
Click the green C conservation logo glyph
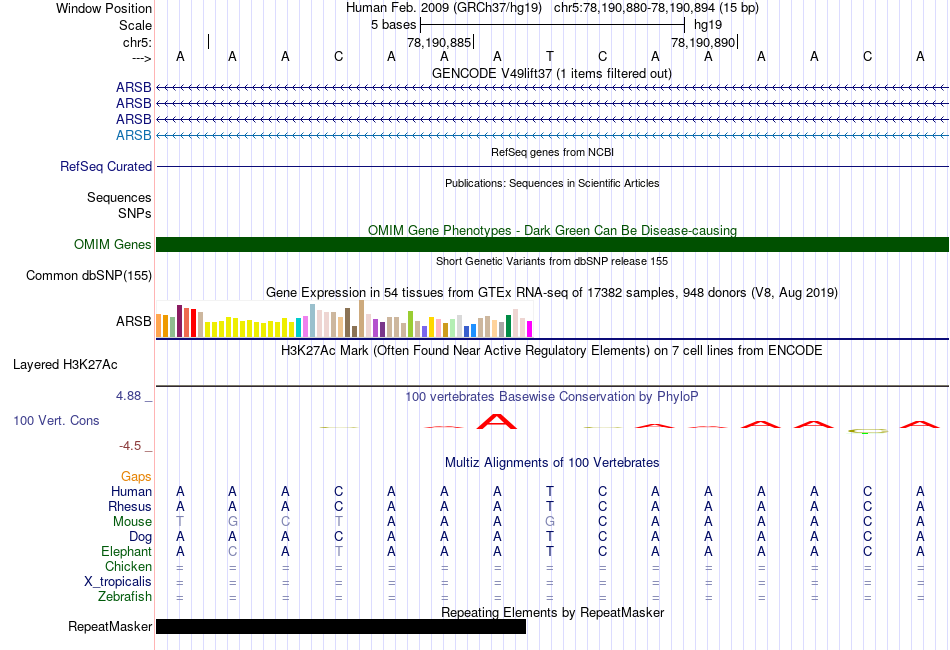pyautogui.click(x=868, y=431)
